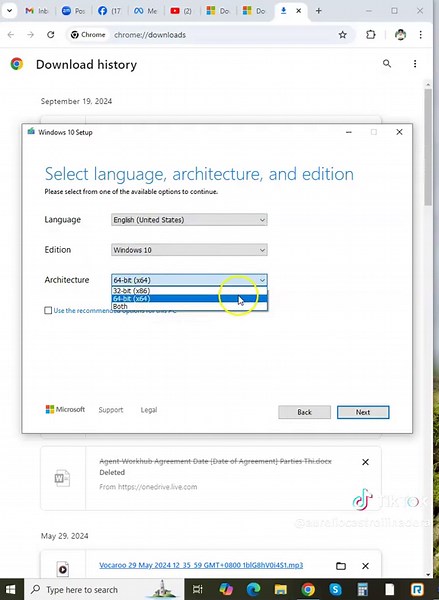The width and height of the screenshot is (439, 600).
Task: Open Chrome tab search chevron
Action: pyautogui.click(x=9, y=11)
